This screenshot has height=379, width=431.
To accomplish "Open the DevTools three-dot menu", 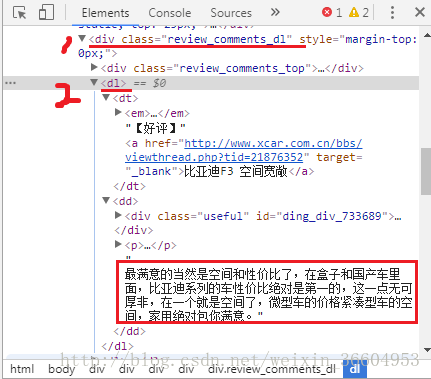I will 392,13.
